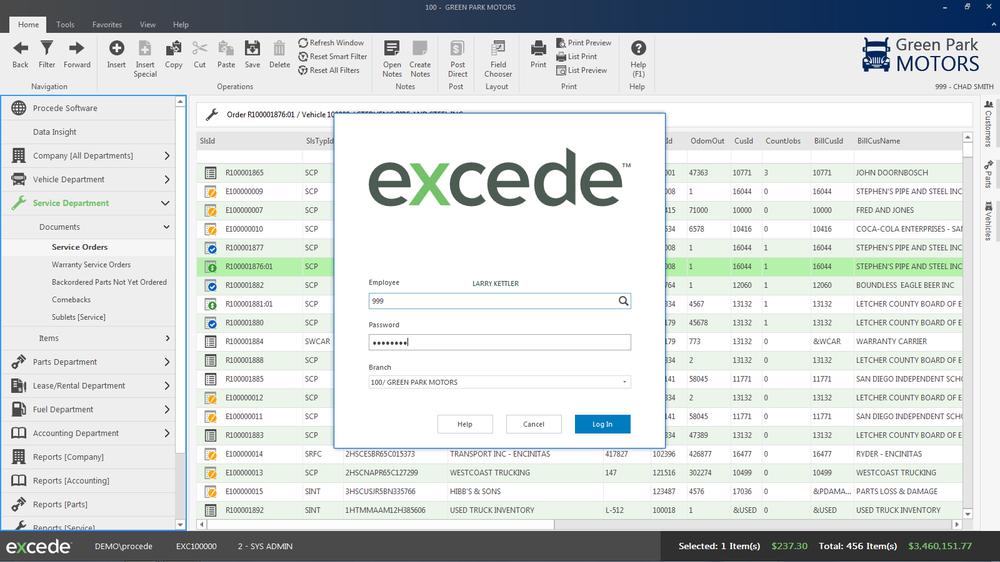Image resolution: width=1000 pixels, height=562 pixels.
Task: Expand Lease/Rental Department
Action: point(166,385)
